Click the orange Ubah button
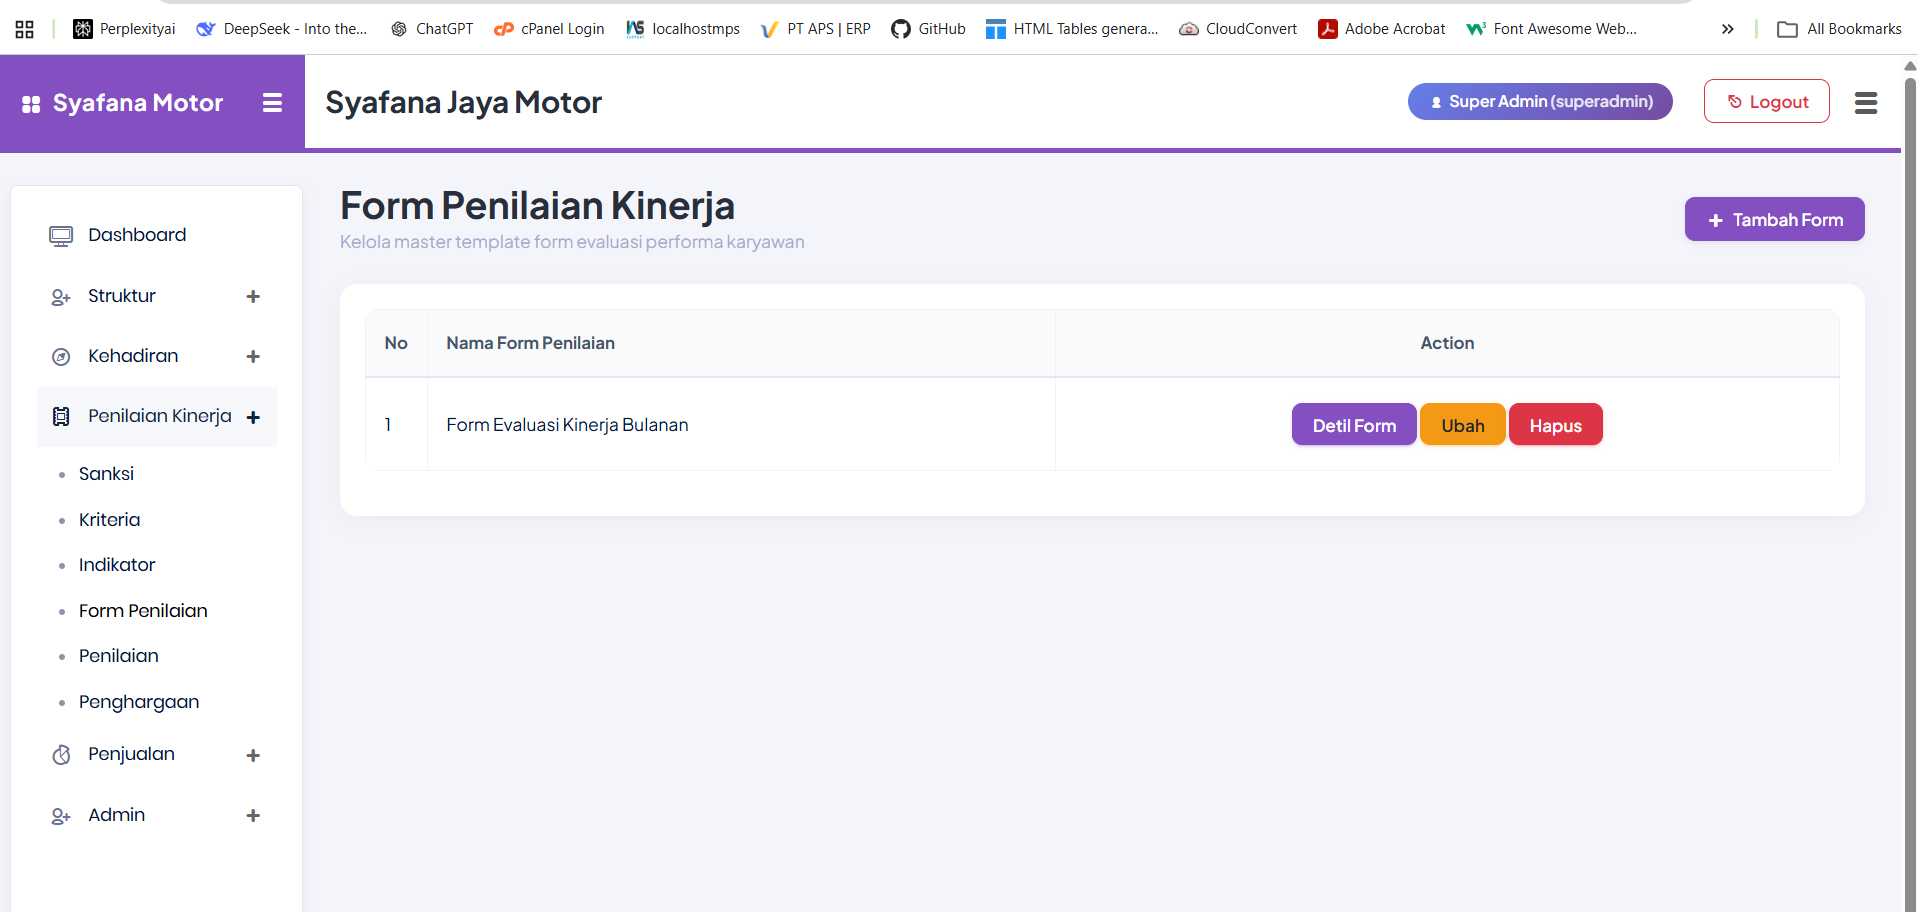The height and width of the screenshot is (912, 1918). tap(1463, 425)
